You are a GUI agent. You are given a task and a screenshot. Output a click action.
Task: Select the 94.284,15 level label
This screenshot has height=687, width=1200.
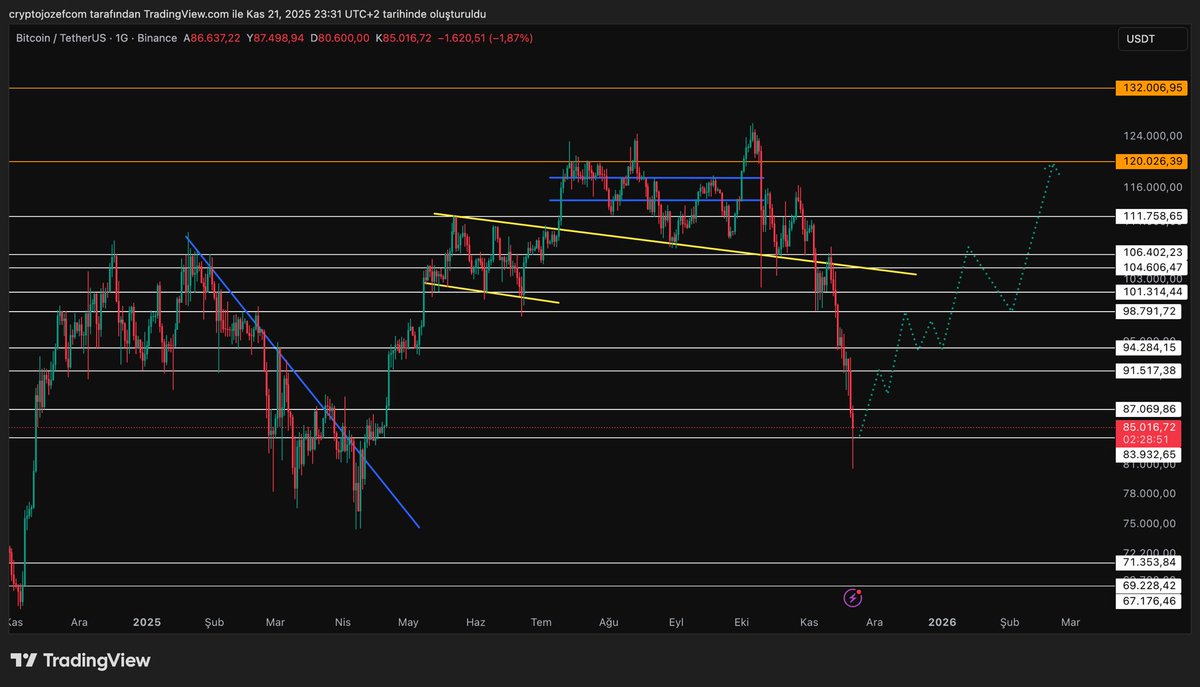pyautogui.click(x=1148, y=348)
